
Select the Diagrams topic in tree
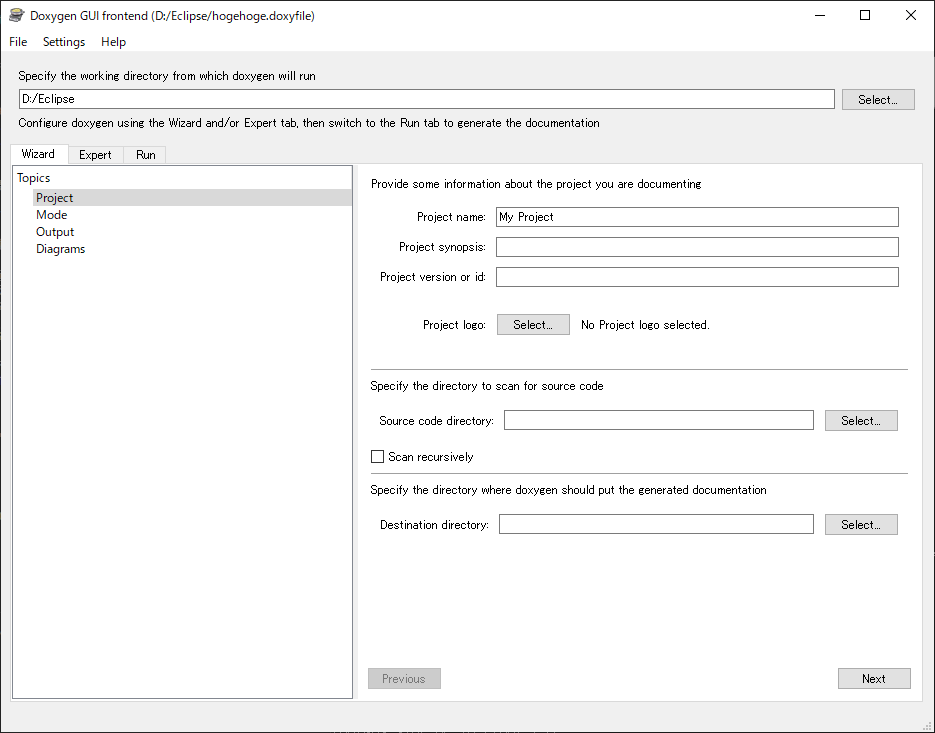(60, 249)
